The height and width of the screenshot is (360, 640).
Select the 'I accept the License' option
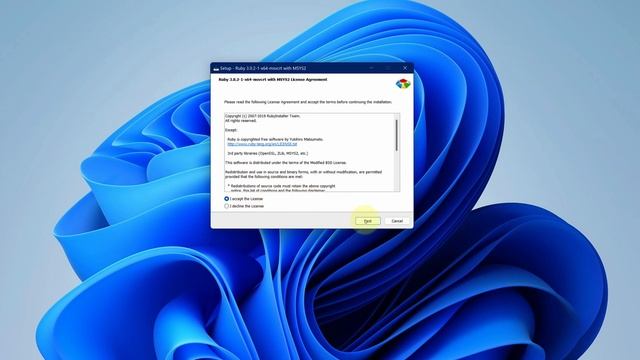tap(244, 199)
